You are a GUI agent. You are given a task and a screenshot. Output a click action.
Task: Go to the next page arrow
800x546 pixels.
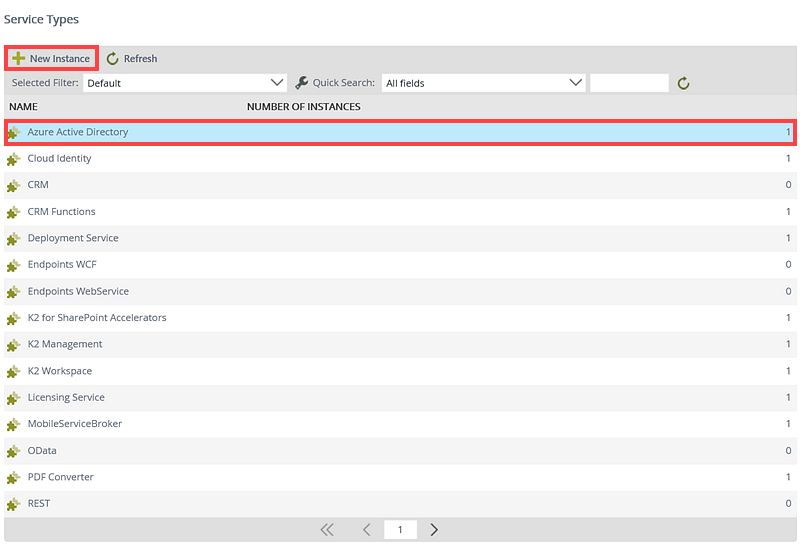click(x=434, y=530)
